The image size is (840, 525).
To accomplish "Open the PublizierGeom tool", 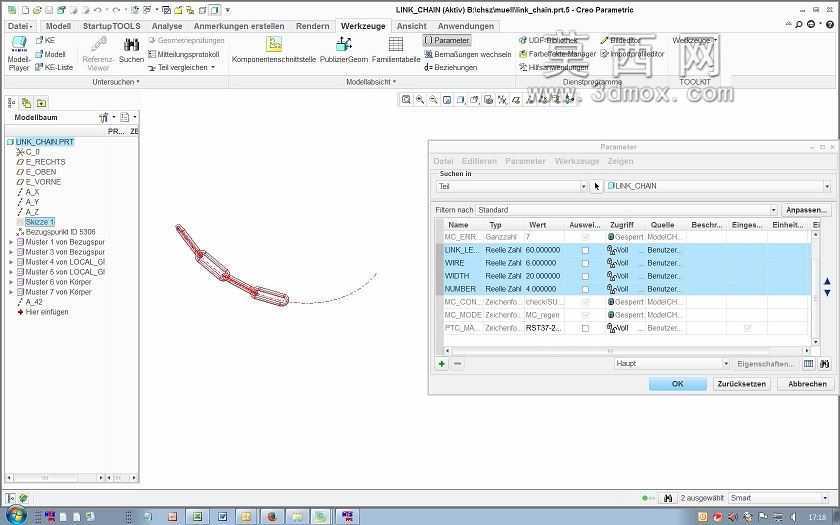I will tap(343, 50).
